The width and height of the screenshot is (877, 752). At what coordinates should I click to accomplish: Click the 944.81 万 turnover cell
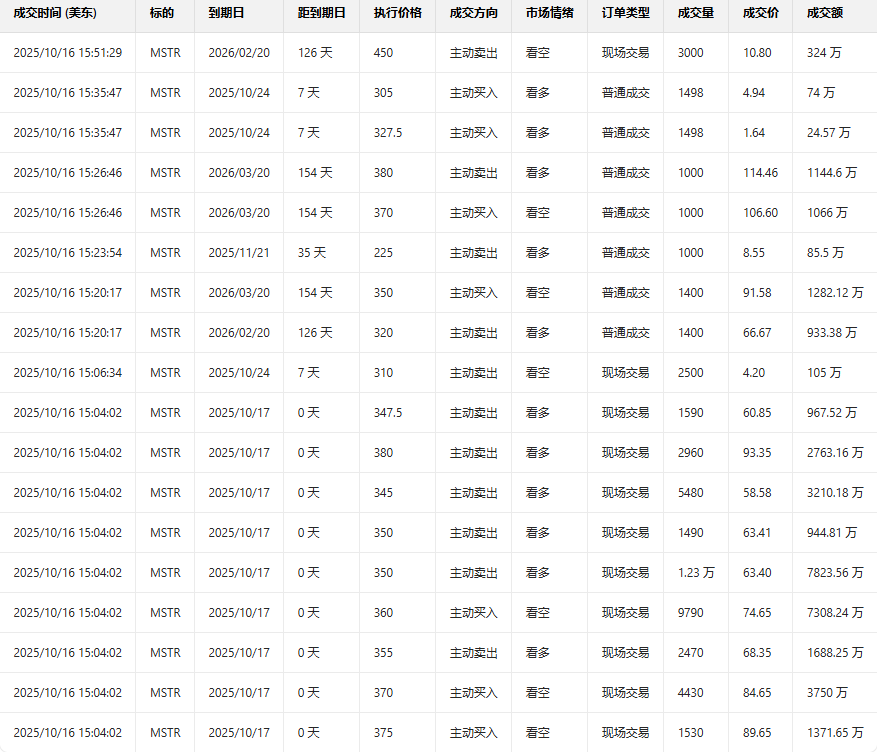click(832, 533)
